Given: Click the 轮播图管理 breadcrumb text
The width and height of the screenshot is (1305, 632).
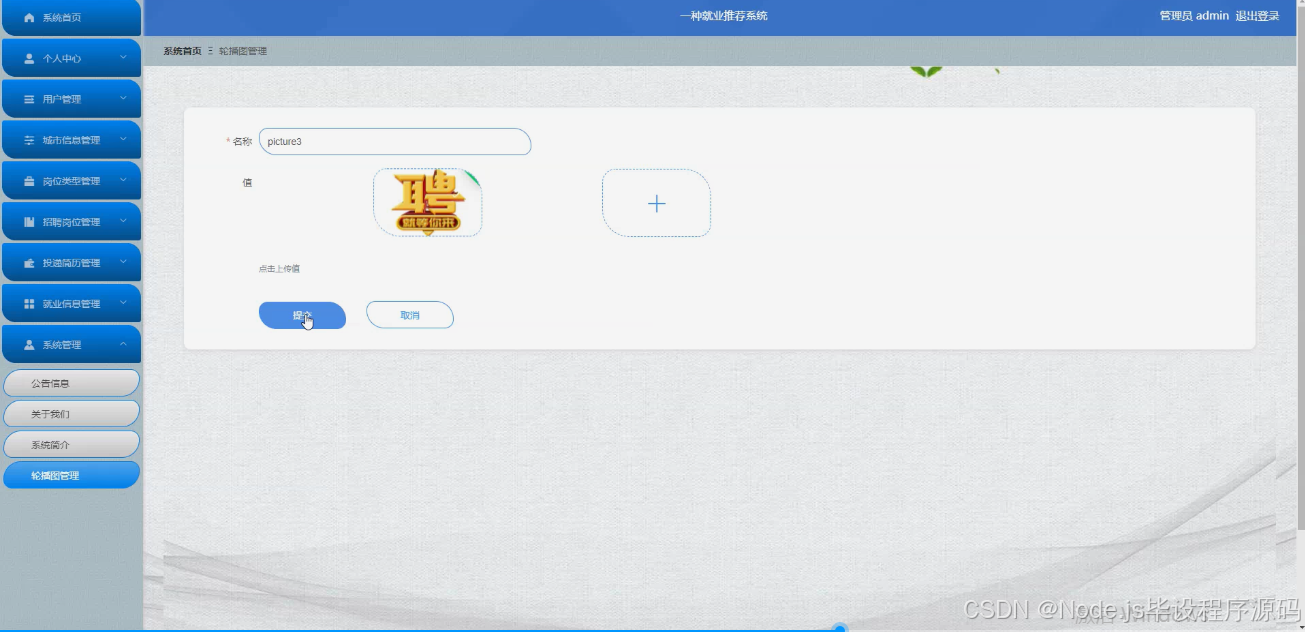Looking at the screenshot, I should (x=243, y=51).
